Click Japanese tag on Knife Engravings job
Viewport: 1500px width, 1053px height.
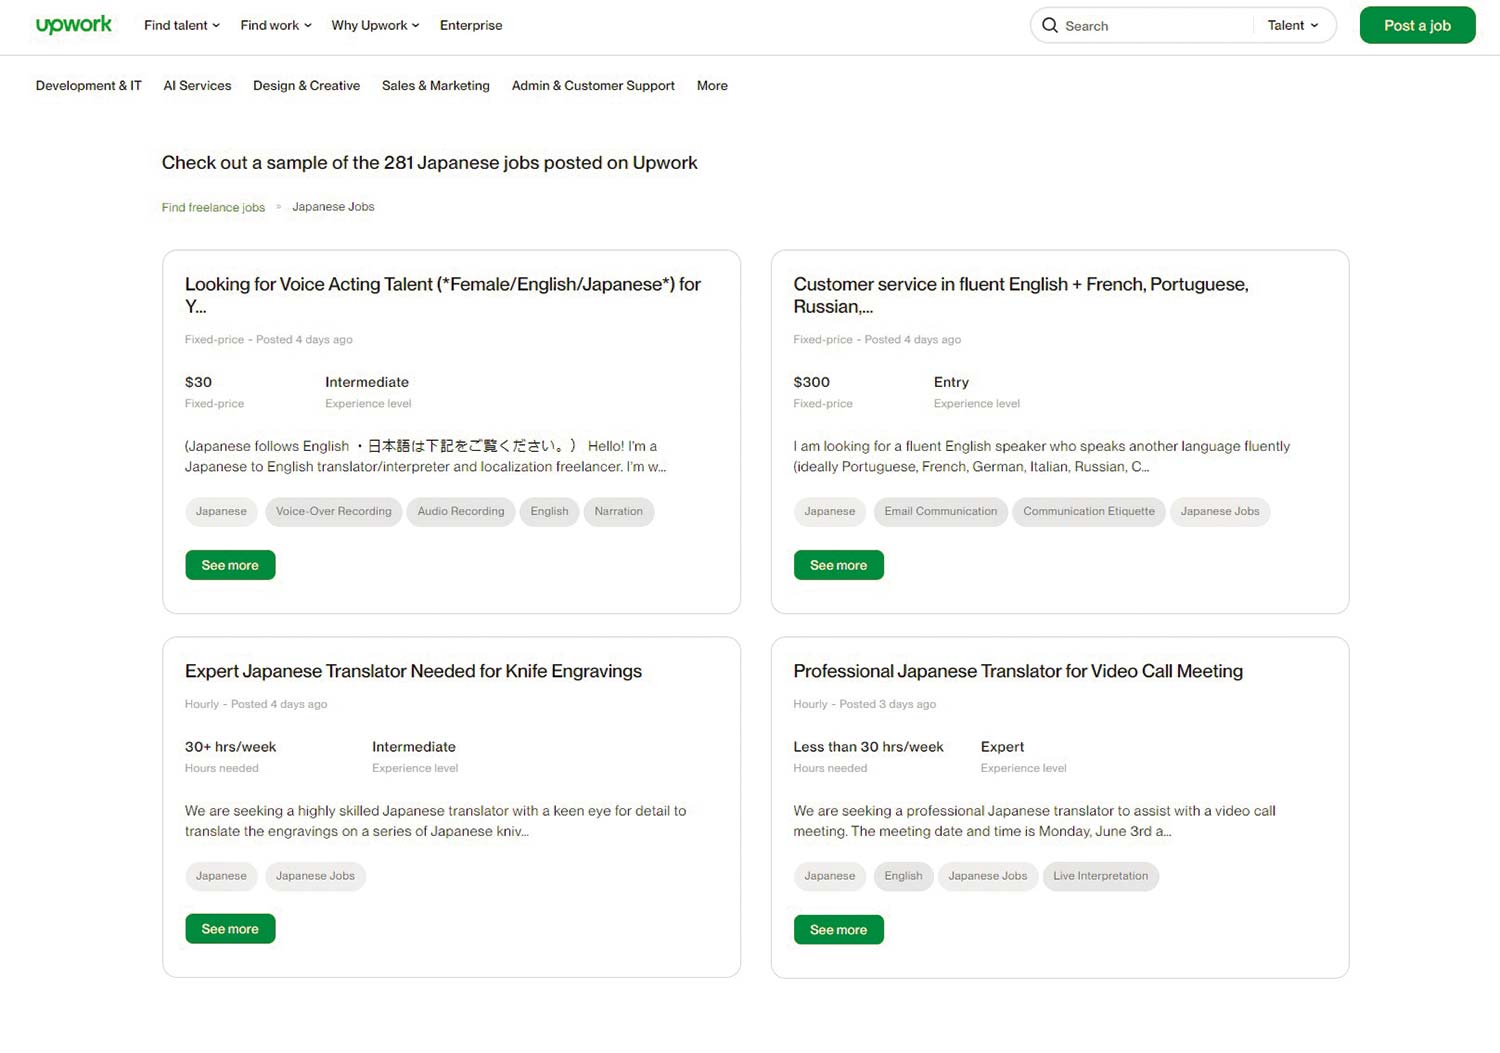tap(221, 876)
